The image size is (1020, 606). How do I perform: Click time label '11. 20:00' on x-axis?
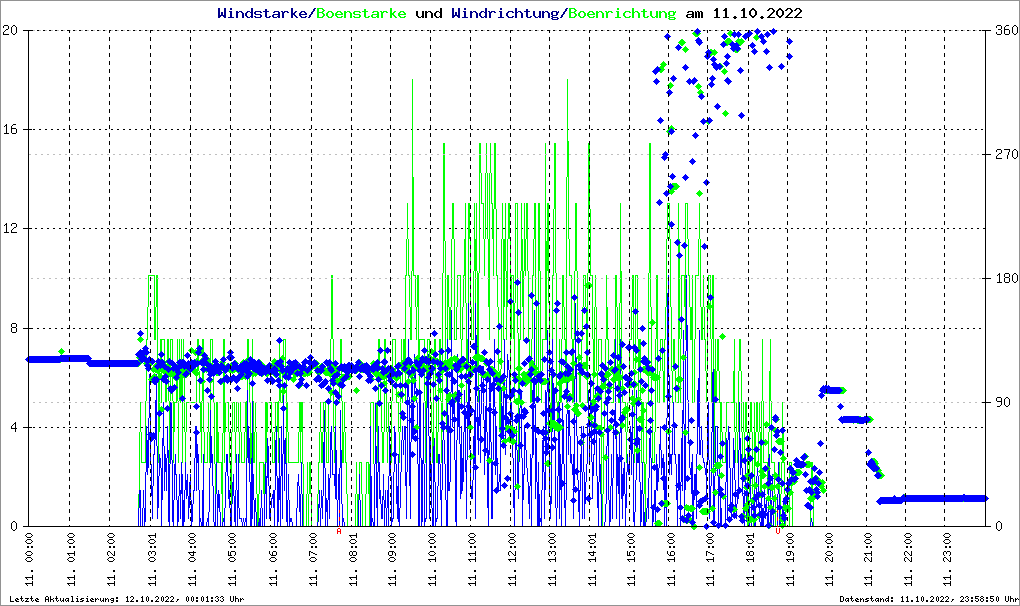point(827,560)
